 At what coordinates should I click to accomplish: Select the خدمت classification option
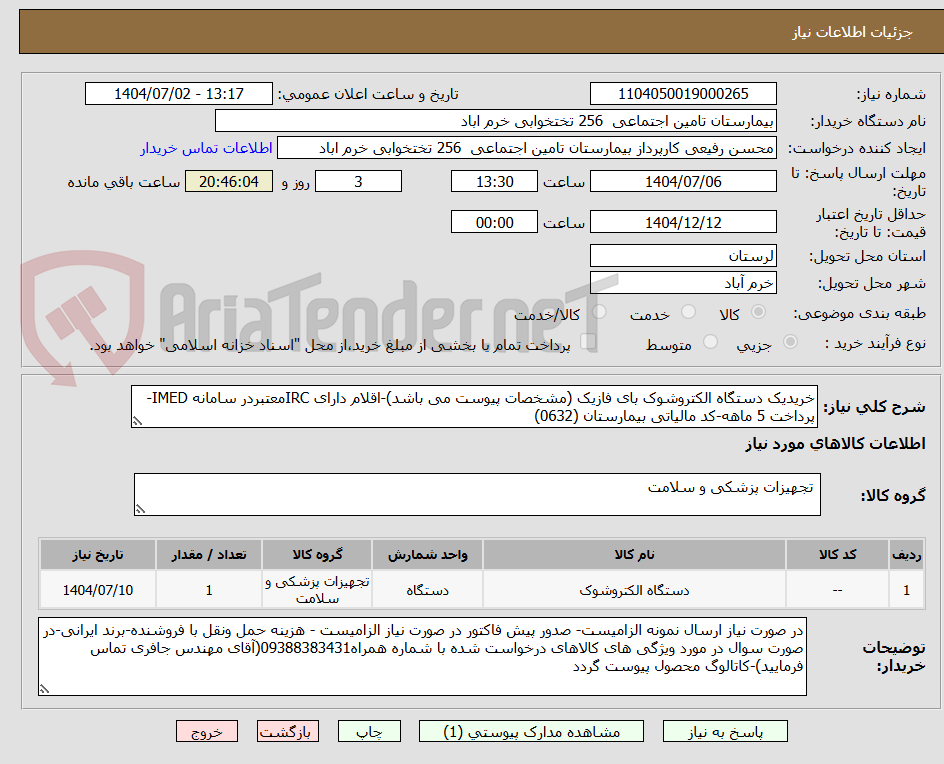687,311
